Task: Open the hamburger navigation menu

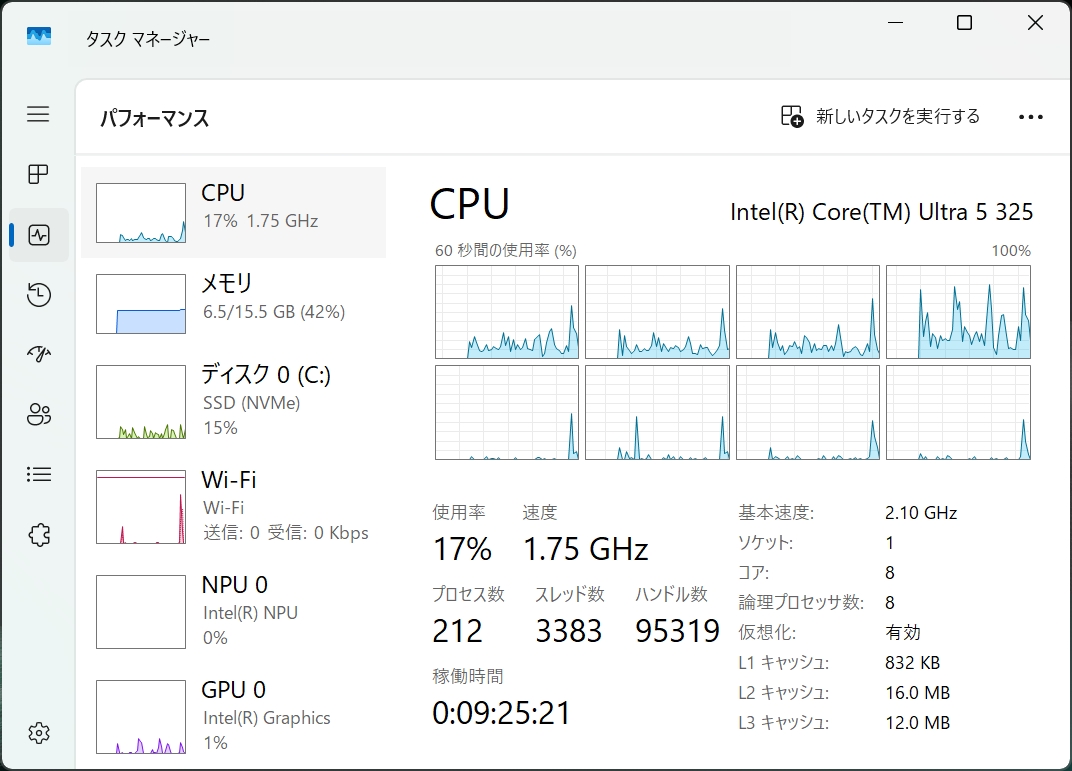Action: (x=38, y=114)
